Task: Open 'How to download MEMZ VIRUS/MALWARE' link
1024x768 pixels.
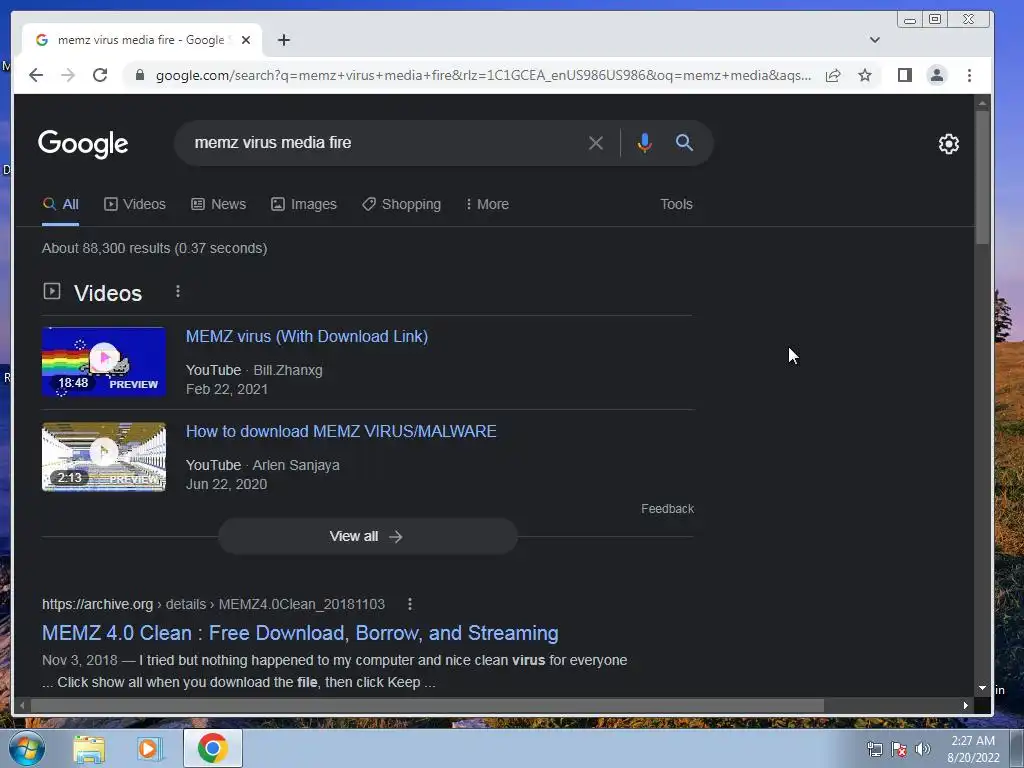Action: tap(341, 432)
